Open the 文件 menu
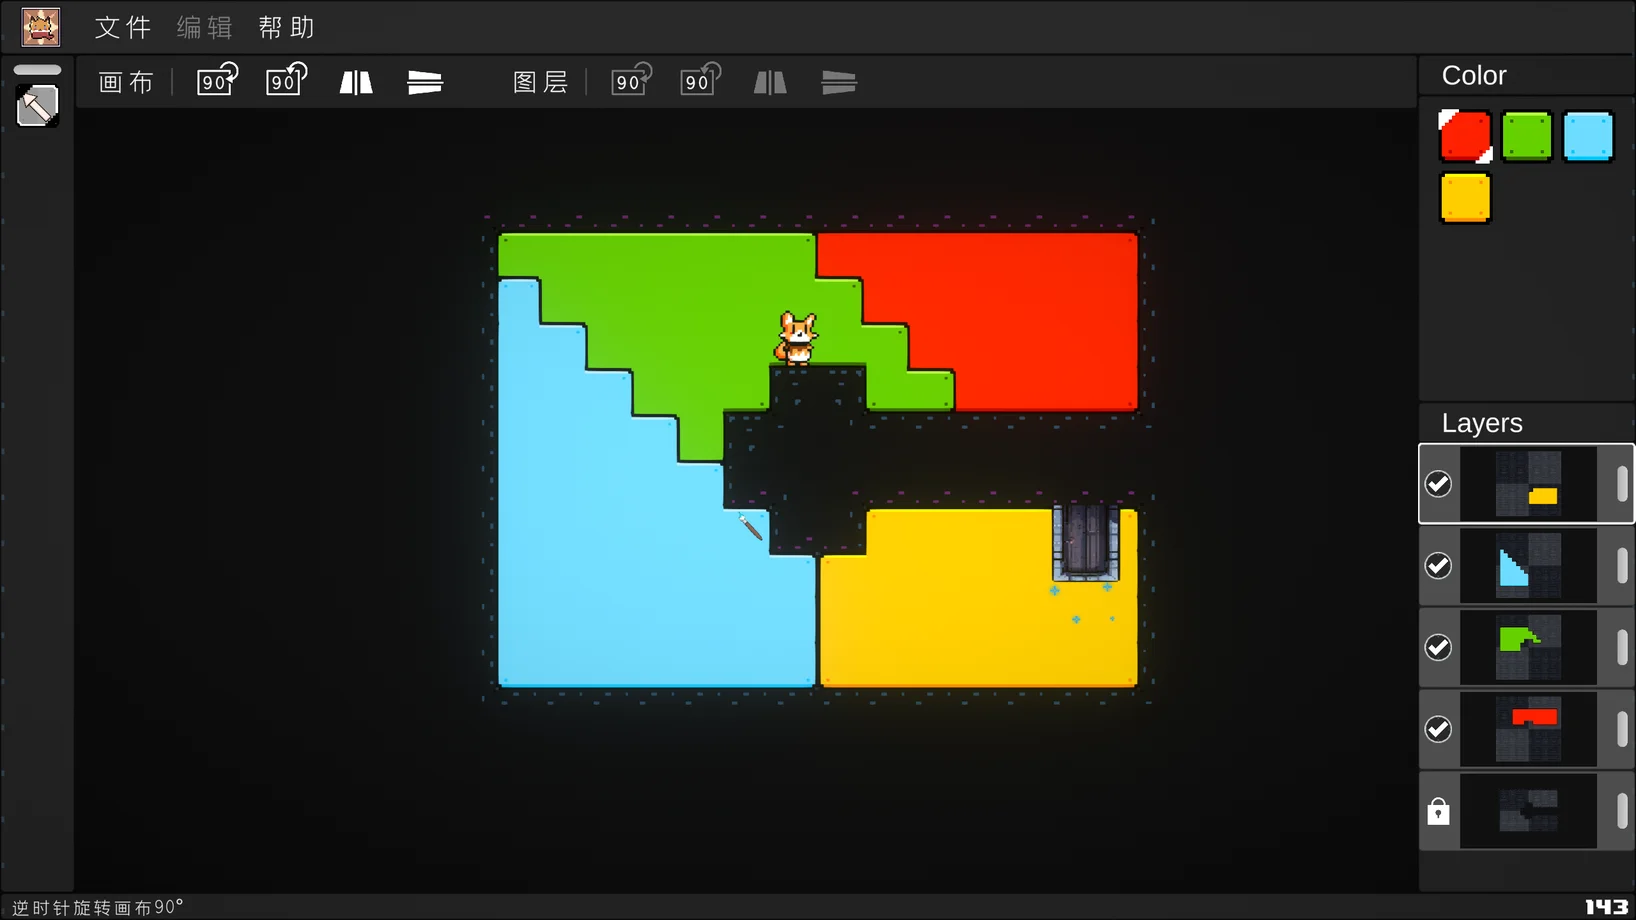The width and height of the screenshot is (1636, 920). pyautogui.click(x=123, y=27)
